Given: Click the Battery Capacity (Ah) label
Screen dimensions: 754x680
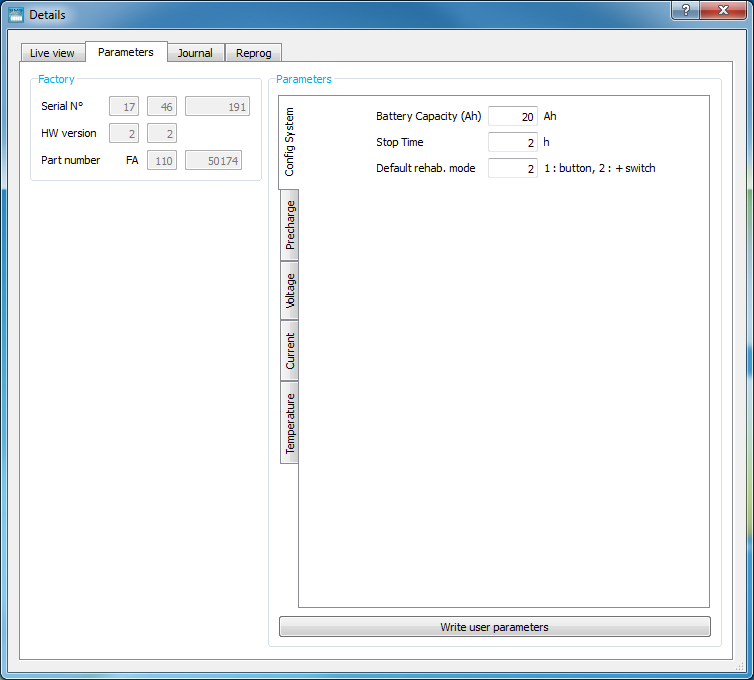Looking at the screenshot, I should (428, 116).
